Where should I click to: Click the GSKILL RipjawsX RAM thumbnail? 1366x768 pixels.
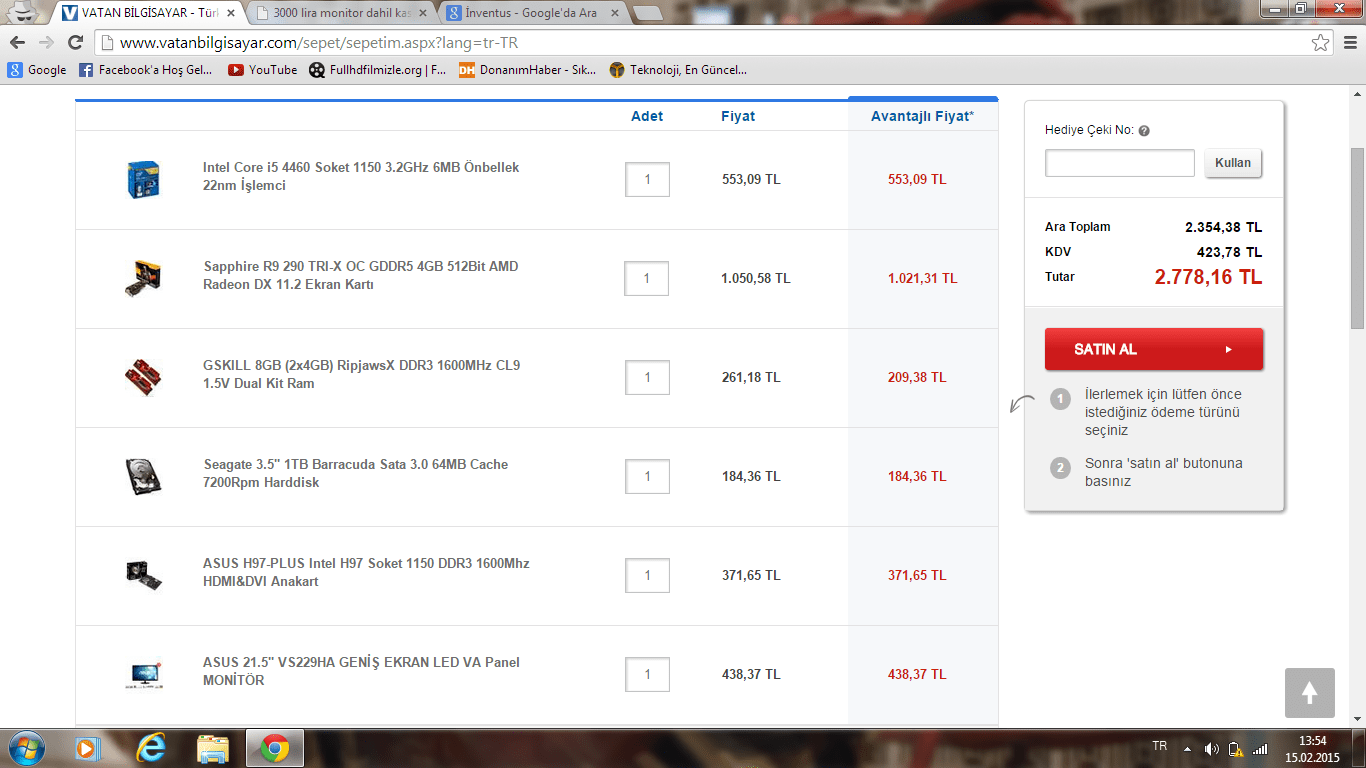[x=144, y=377]
